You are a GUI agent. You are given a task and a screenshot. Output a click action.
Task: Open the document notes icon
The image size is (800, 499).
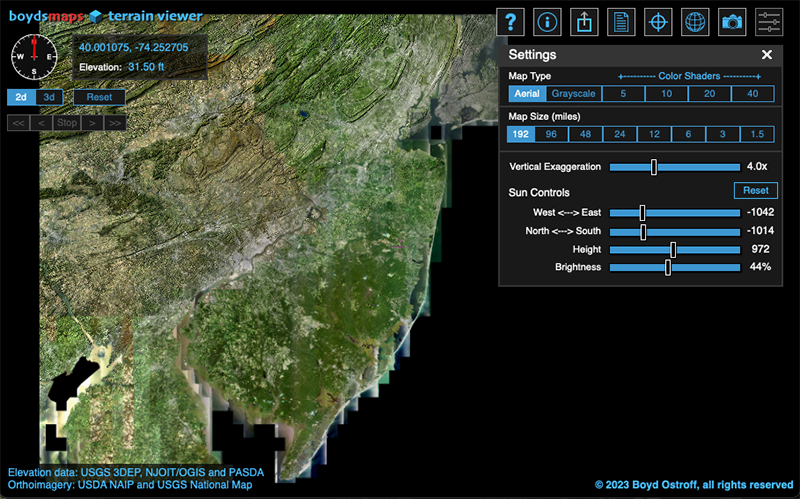point(621,21)
